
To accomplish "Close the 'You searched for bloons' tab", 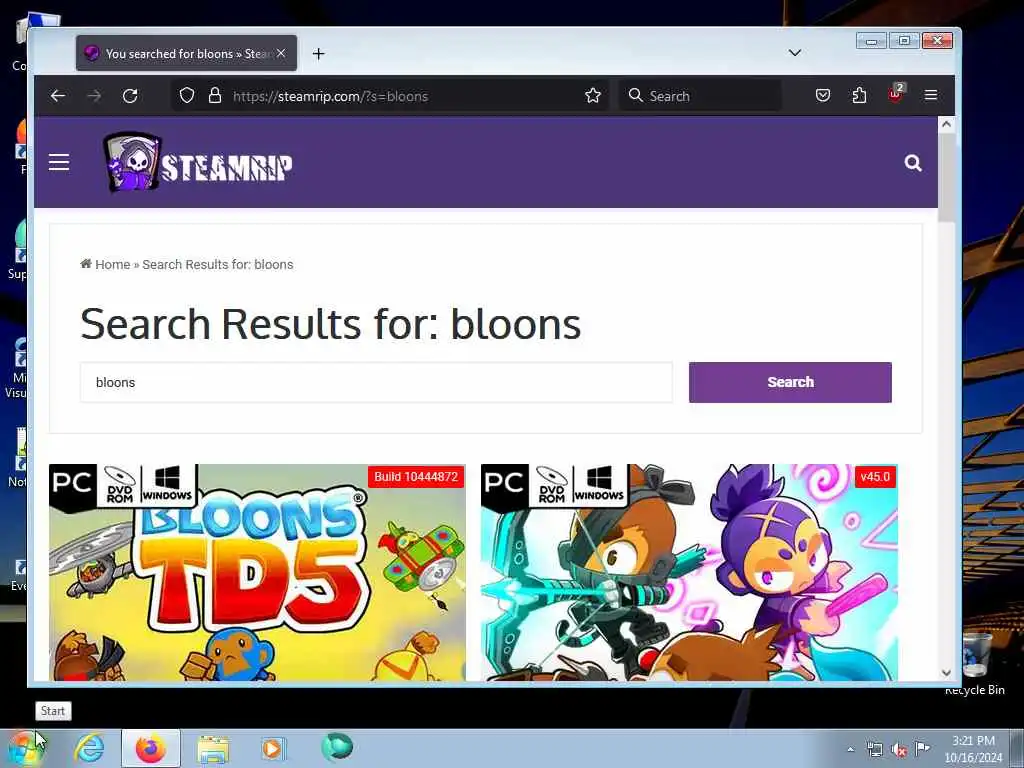I will 281,54.
